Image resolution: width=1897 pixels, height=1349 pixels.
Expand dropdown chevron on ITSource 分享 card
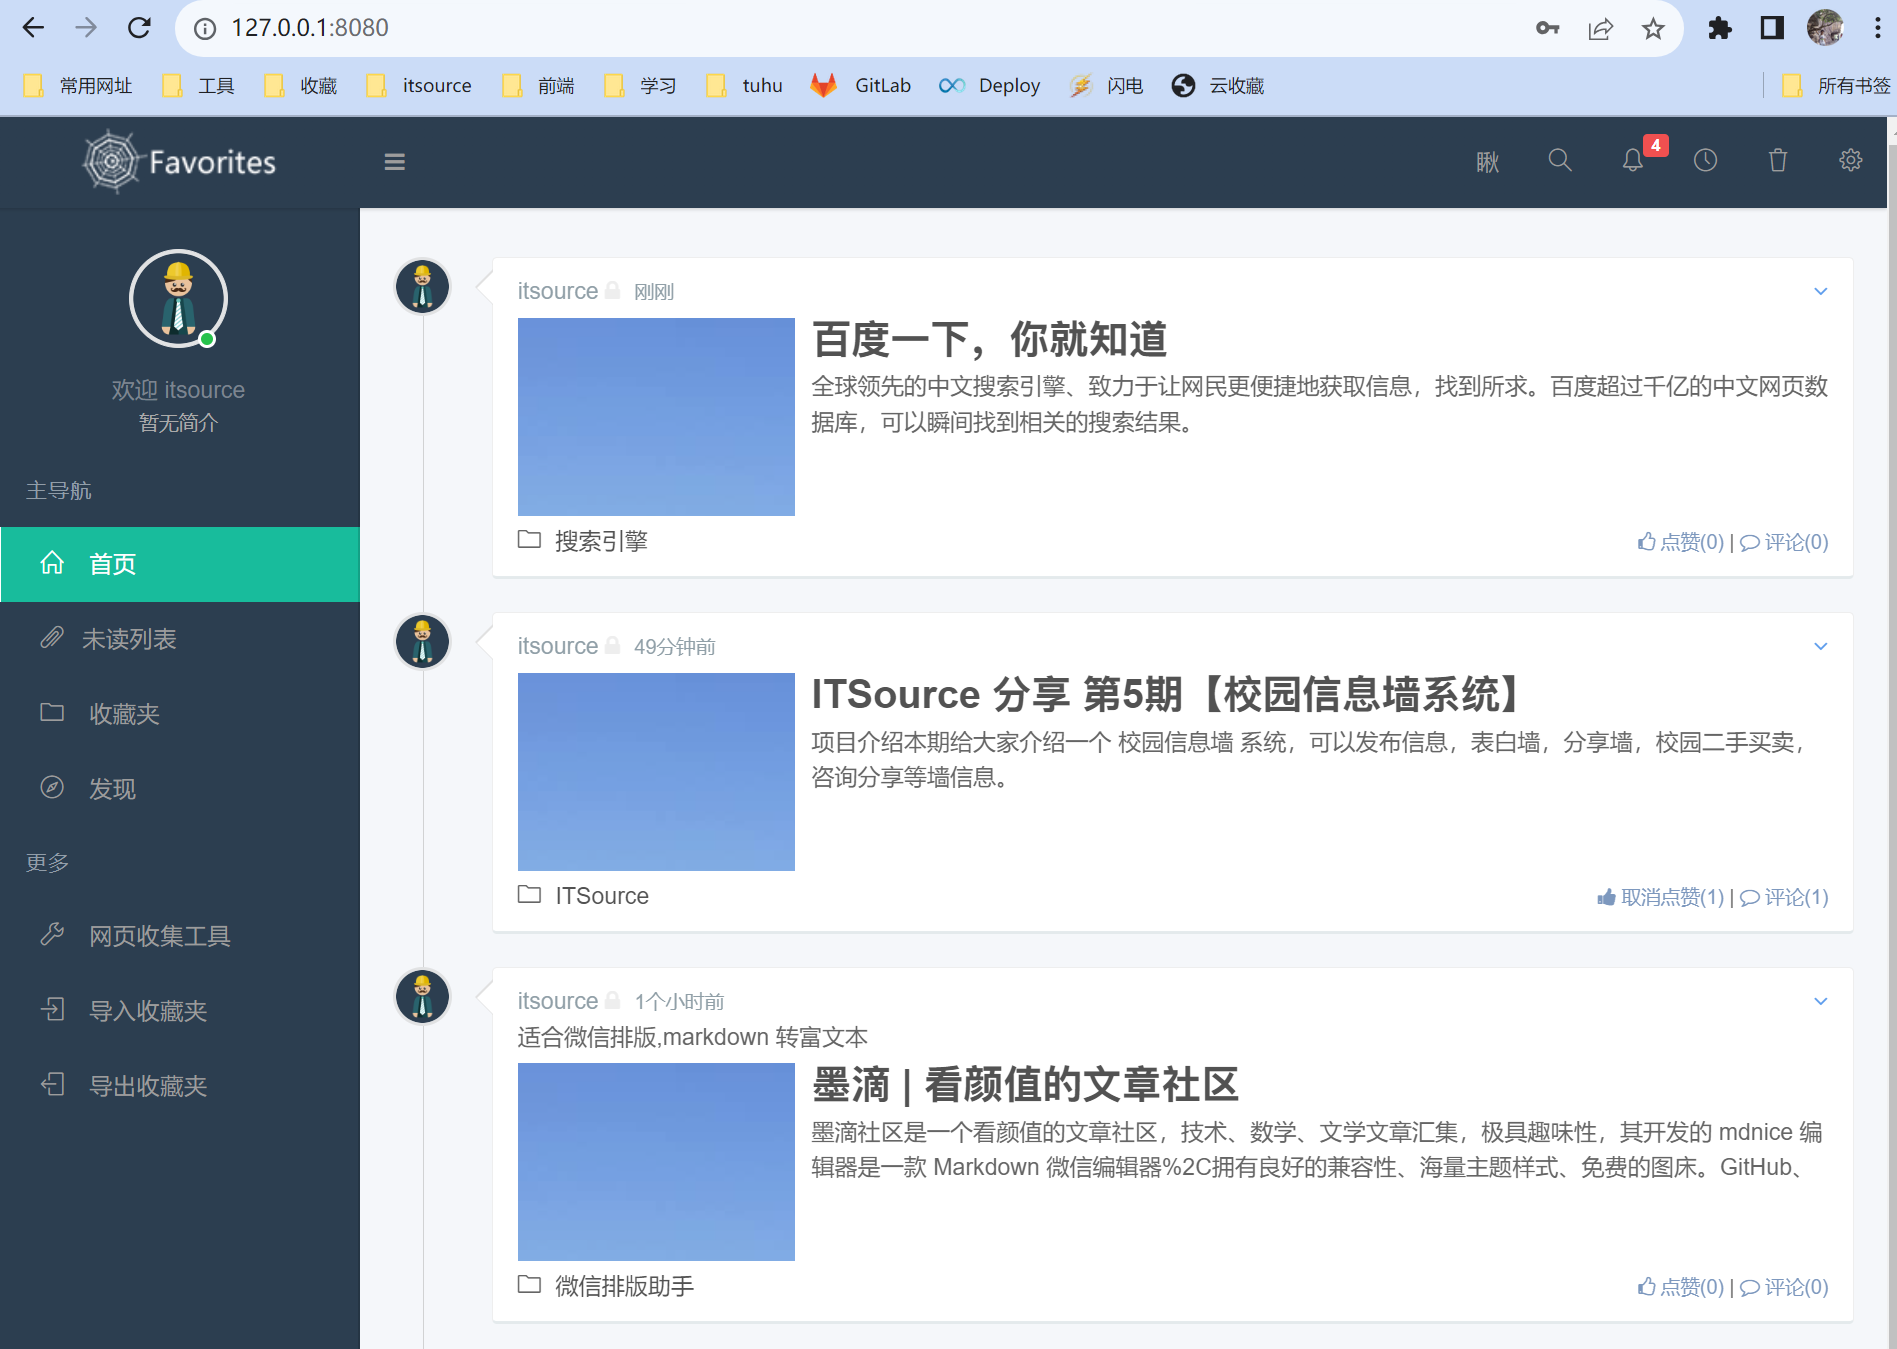click(1821, 646)
